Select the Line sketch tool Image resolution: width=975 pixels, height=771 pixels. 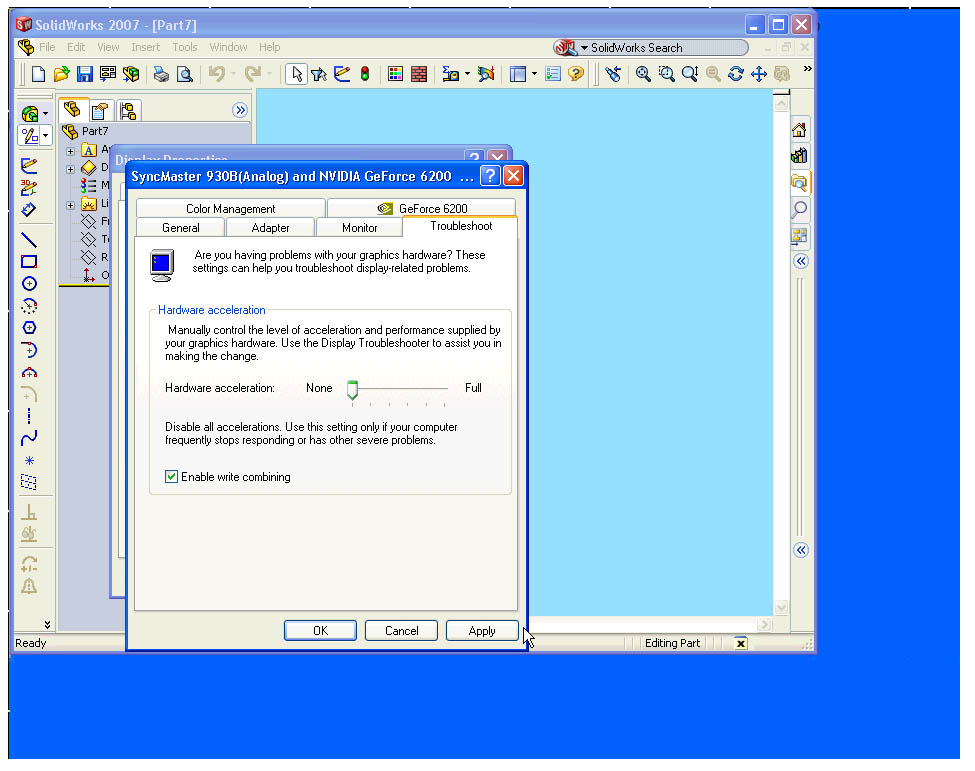pos(29,240)
